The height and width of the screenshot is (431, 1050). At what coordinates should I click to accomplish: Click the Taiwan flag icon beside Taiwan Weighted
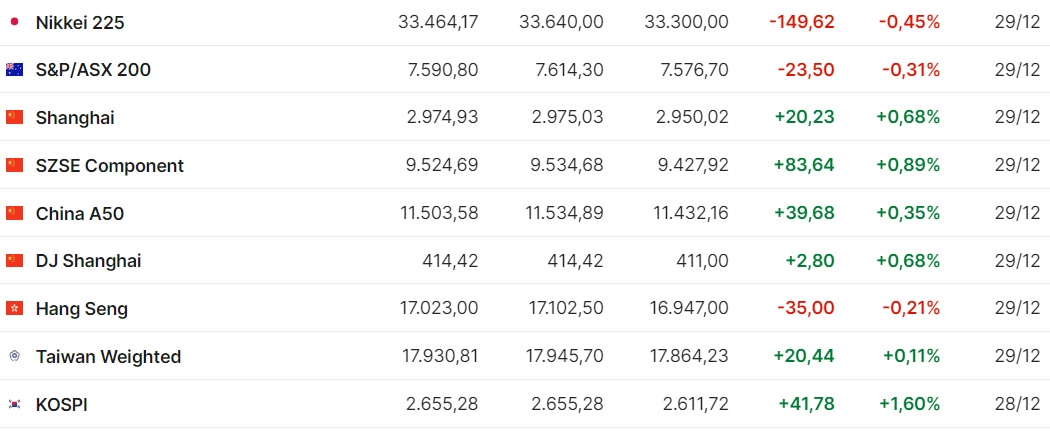tap(14, 357)
